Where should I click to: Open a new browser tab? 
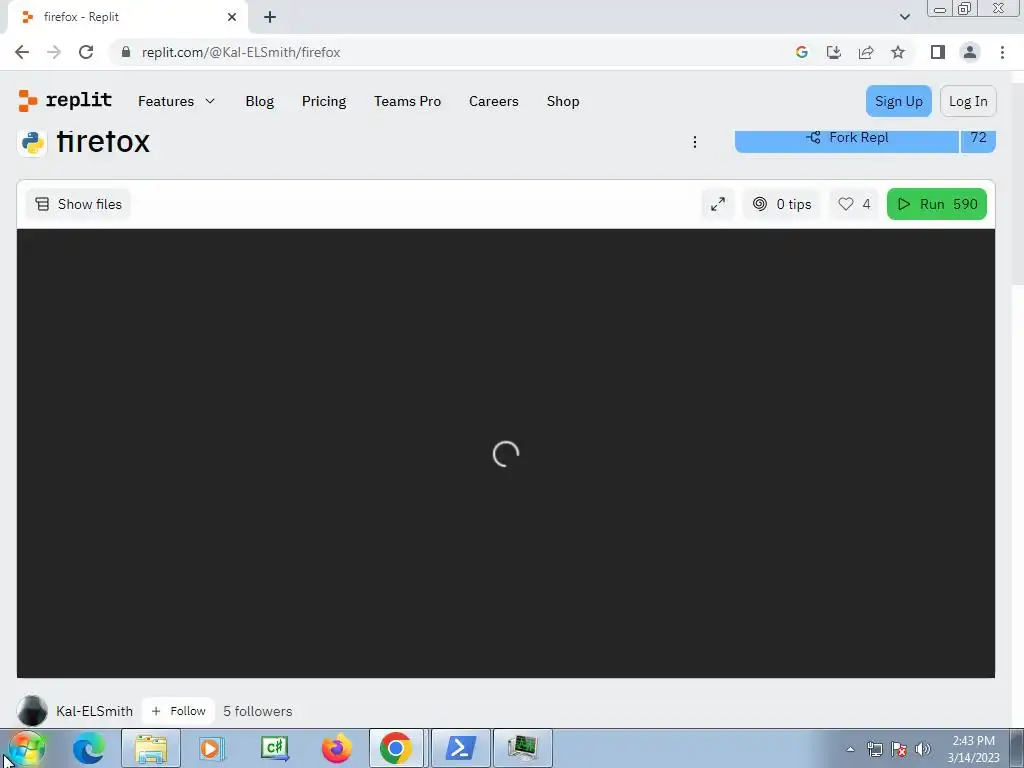click(x=270, y=17)
